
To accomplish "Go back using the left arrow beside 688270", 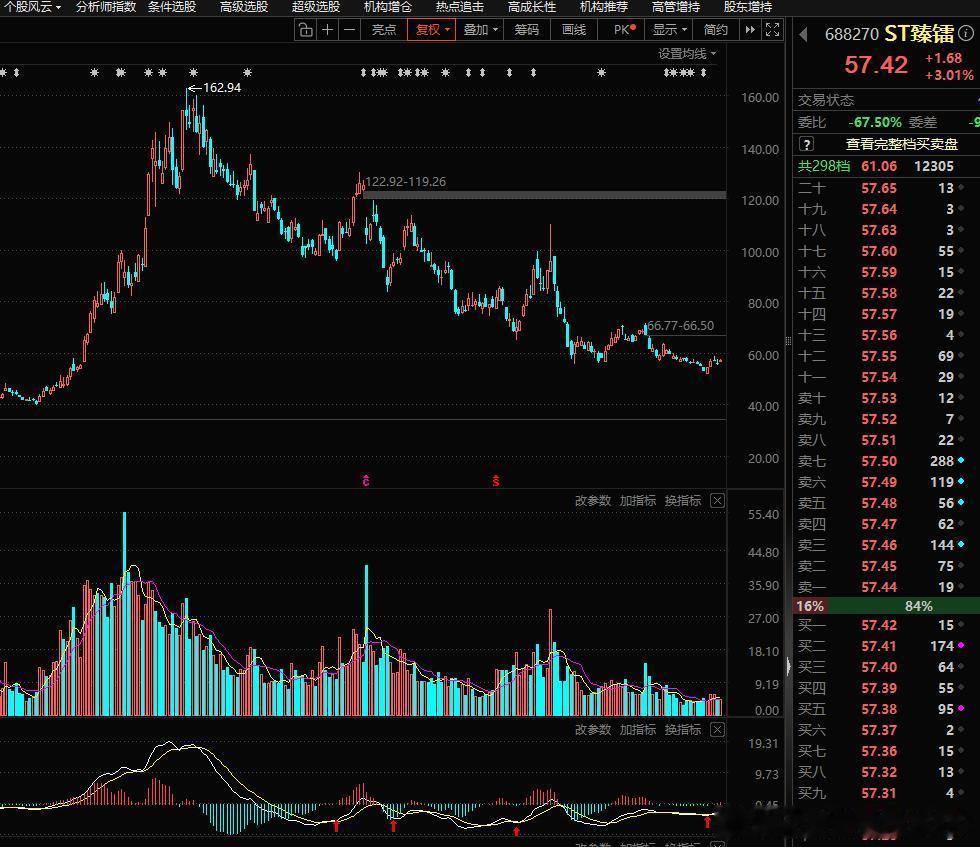I will [804, 34].
